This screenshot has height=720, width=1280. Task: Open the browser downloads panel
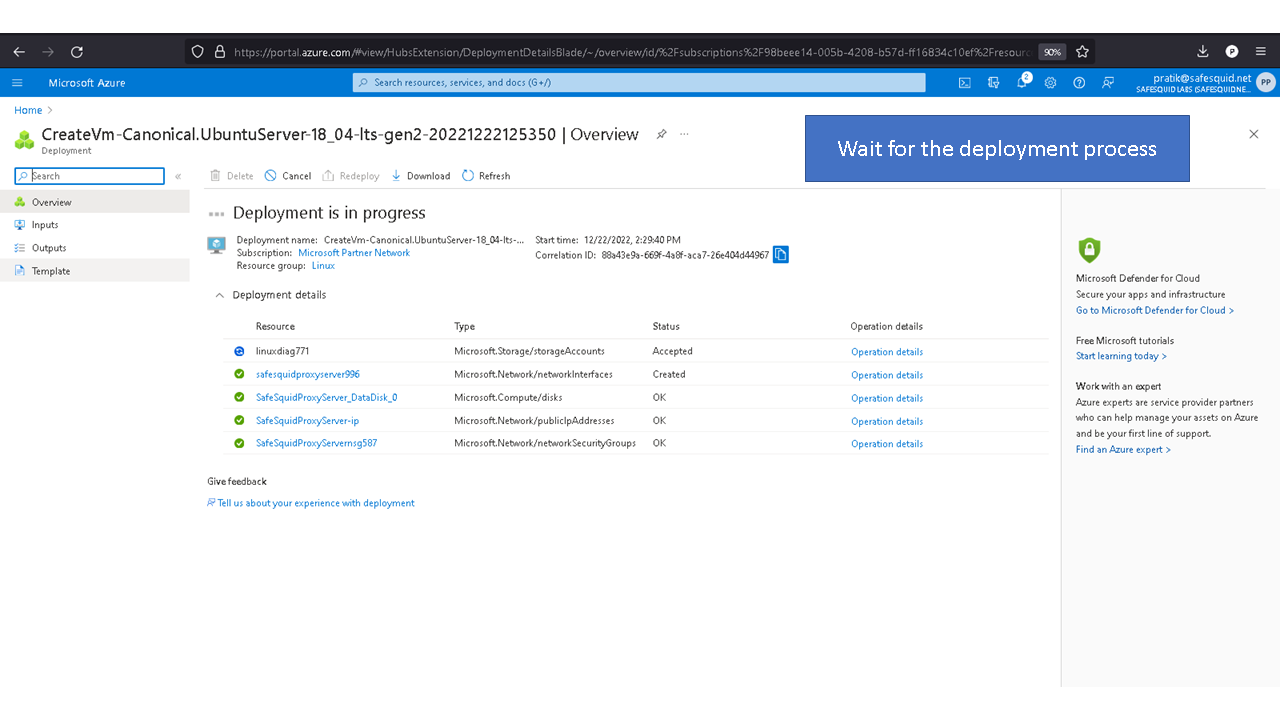coord(1203,52)
